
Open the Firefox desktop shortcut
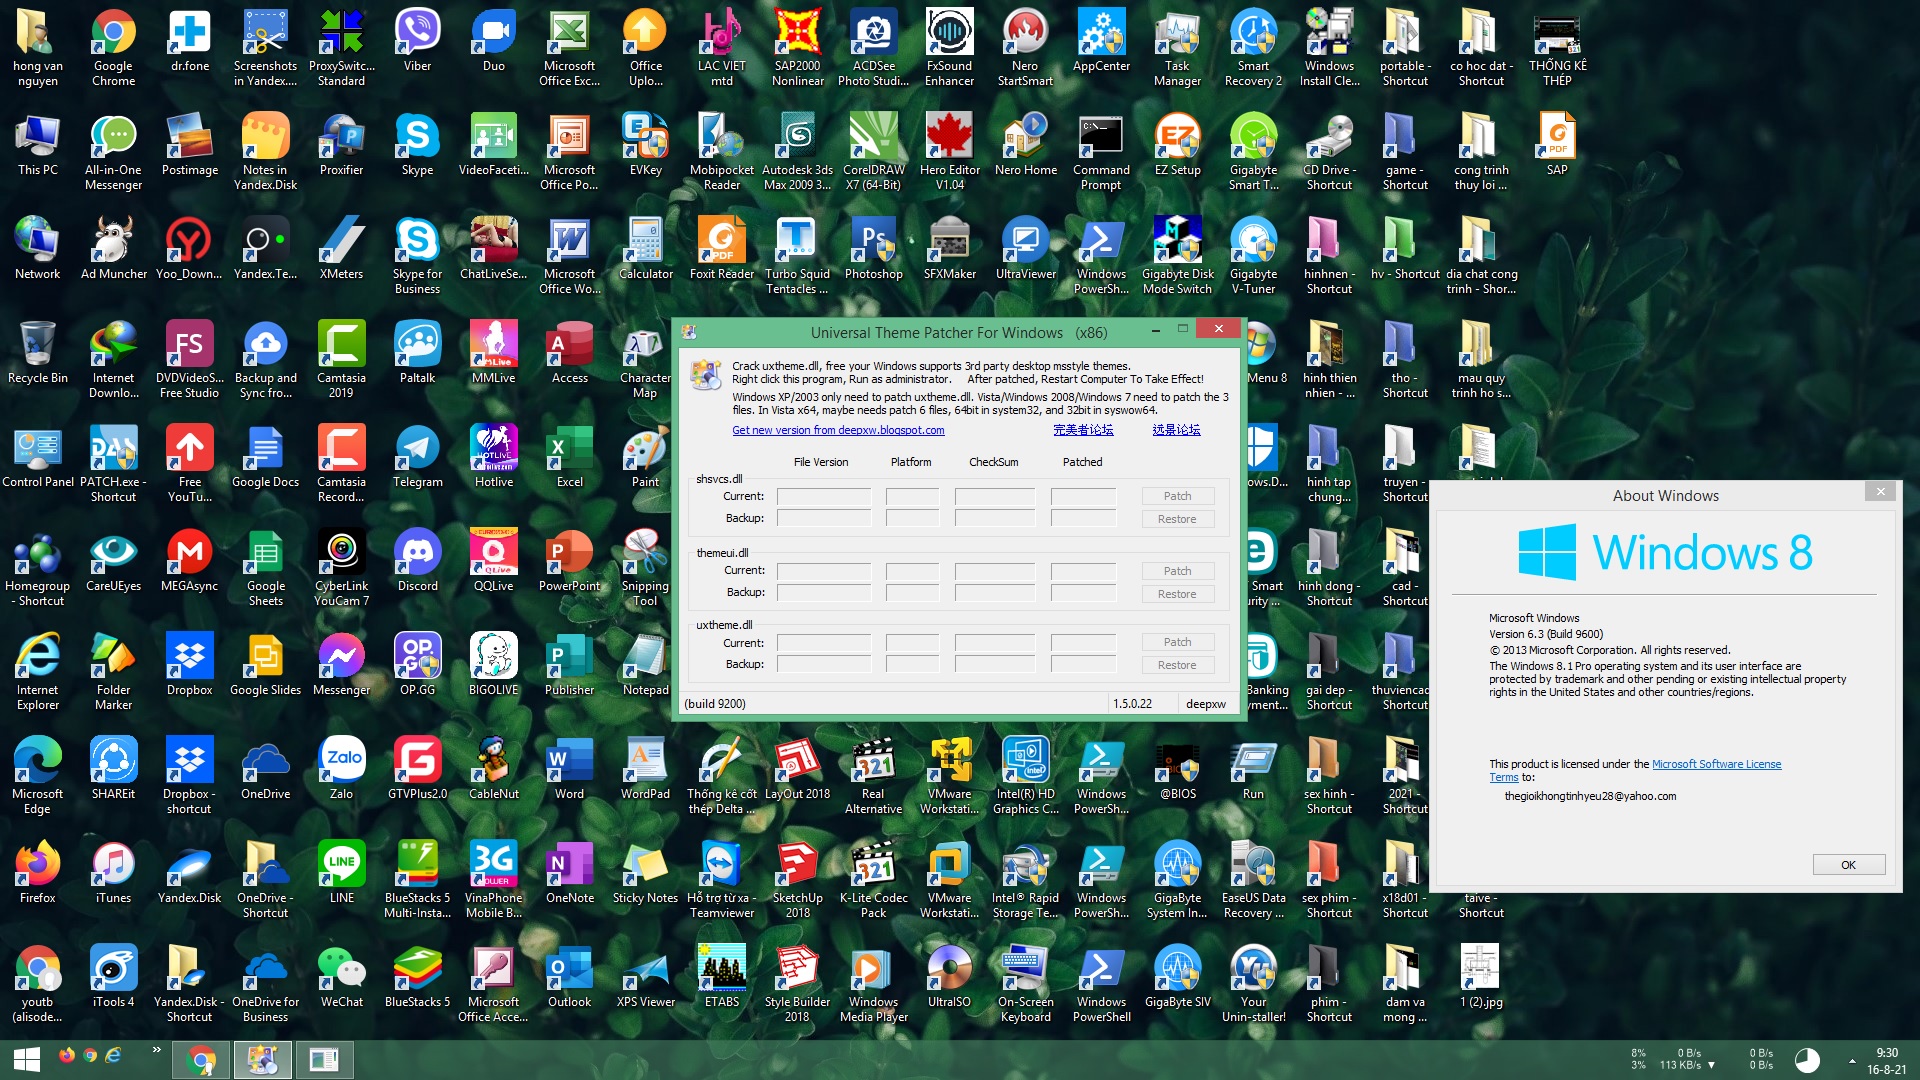tap(37, 872)
